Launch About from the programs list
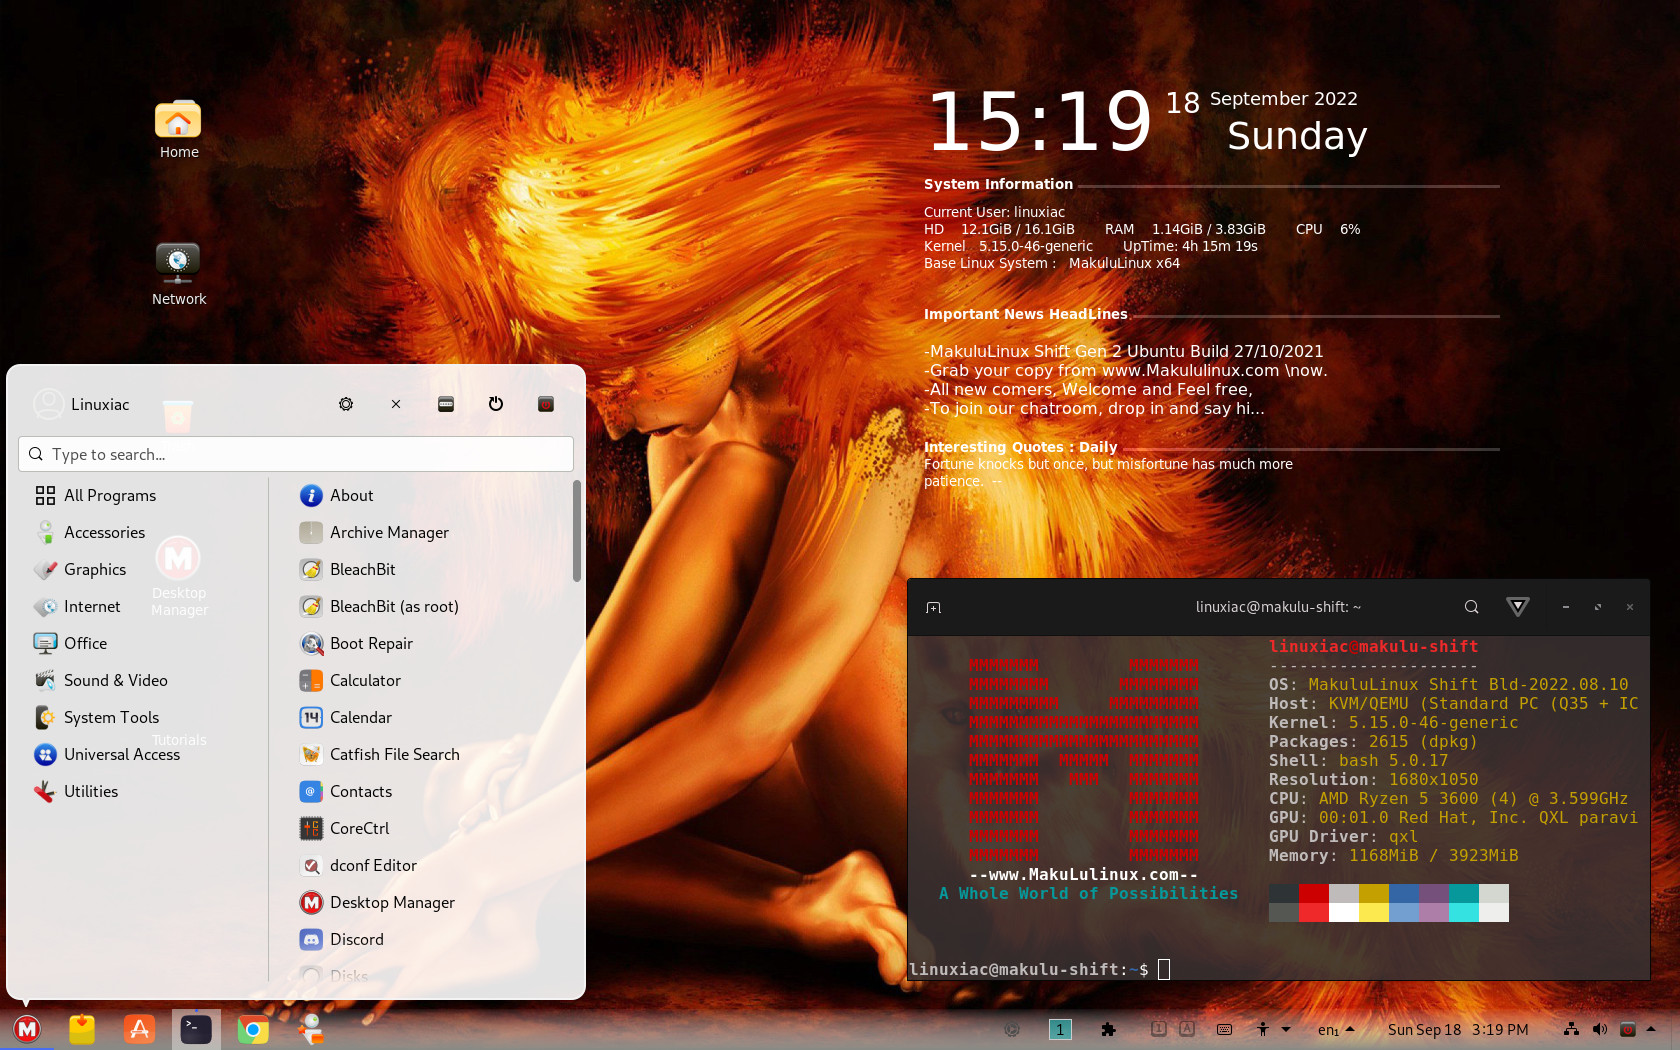 430,495
